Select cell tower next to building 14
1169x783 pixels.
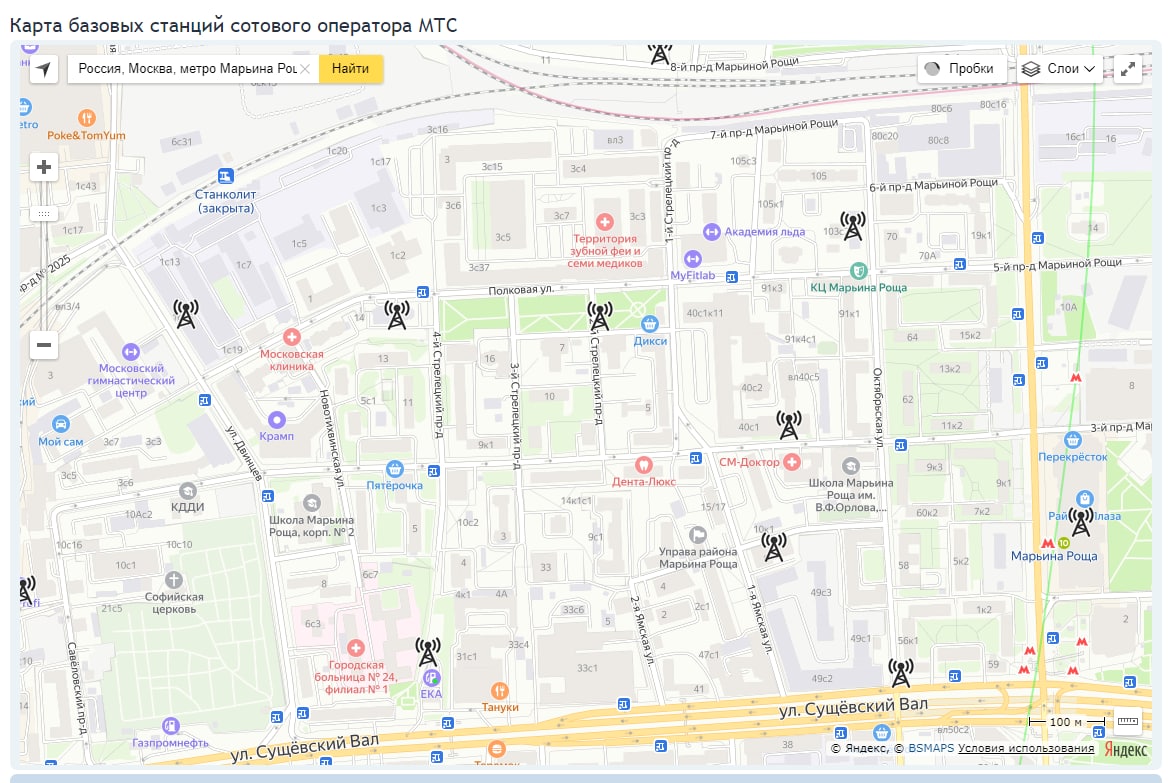tap(397, 315)
